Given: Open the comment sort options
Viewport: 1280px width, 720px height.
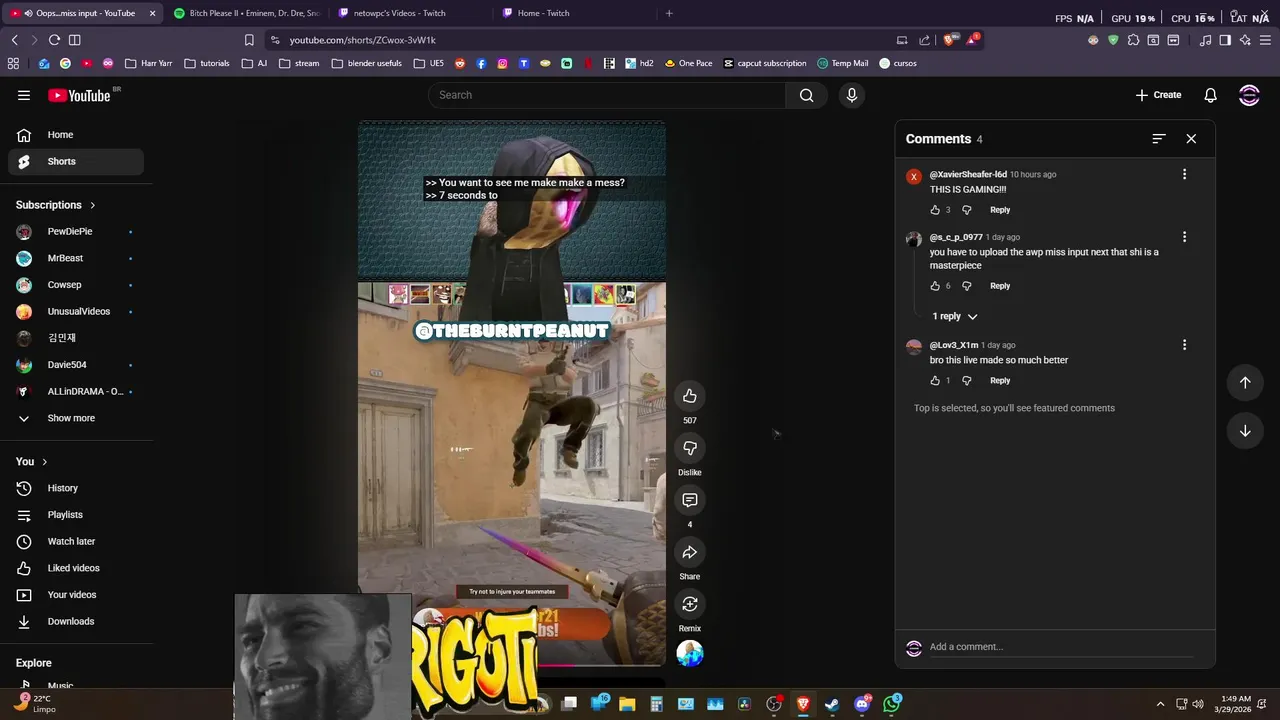Looking at the screenshot, I should pos(1159,139).
